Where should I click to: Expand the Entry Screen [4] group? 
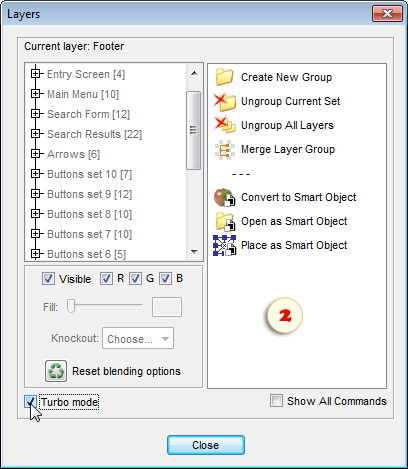tap(35, 73)
